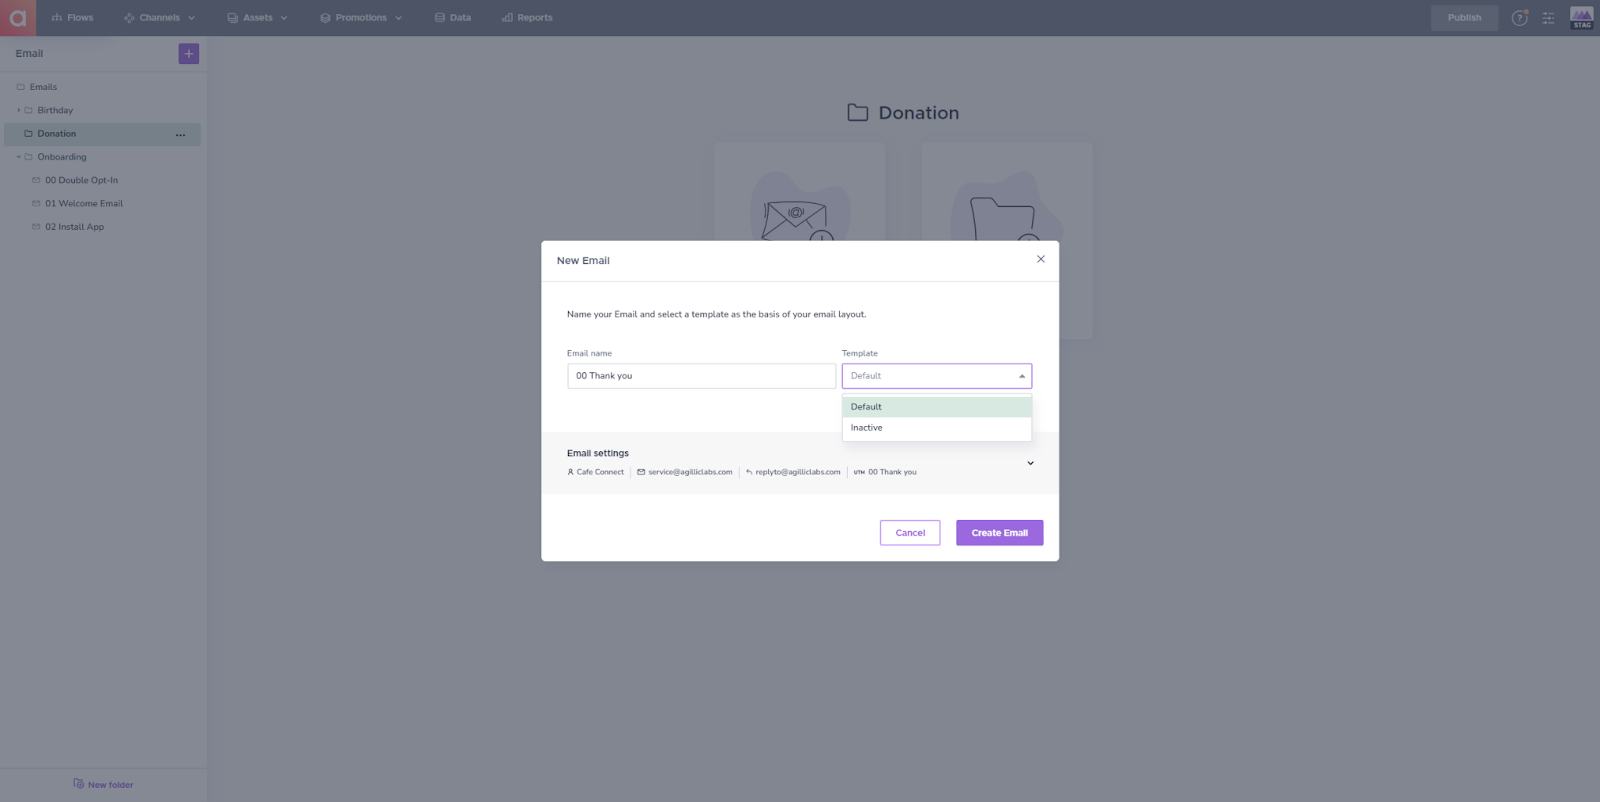Open the Donation folder three-dots menu
Screen dimensions: 1600x802
pyautogui.click(x=180, y=135)
